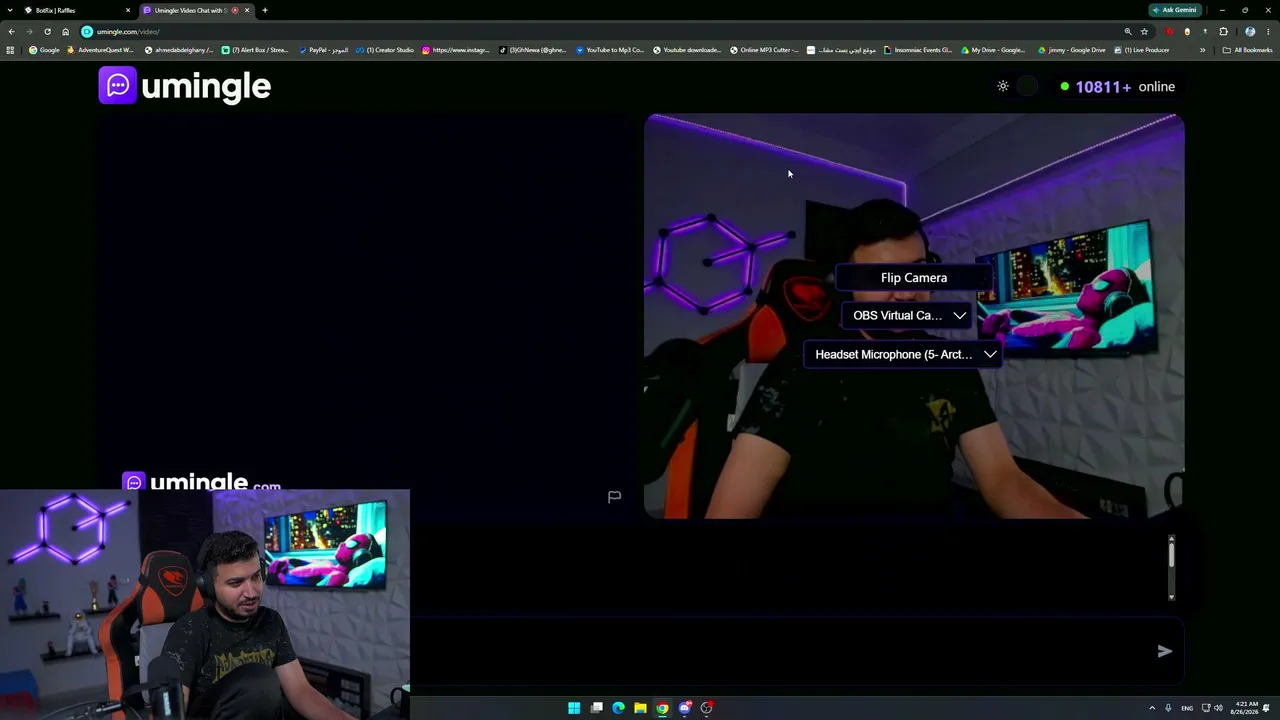Click the red extension icon in toolbar

[1169, 31]
